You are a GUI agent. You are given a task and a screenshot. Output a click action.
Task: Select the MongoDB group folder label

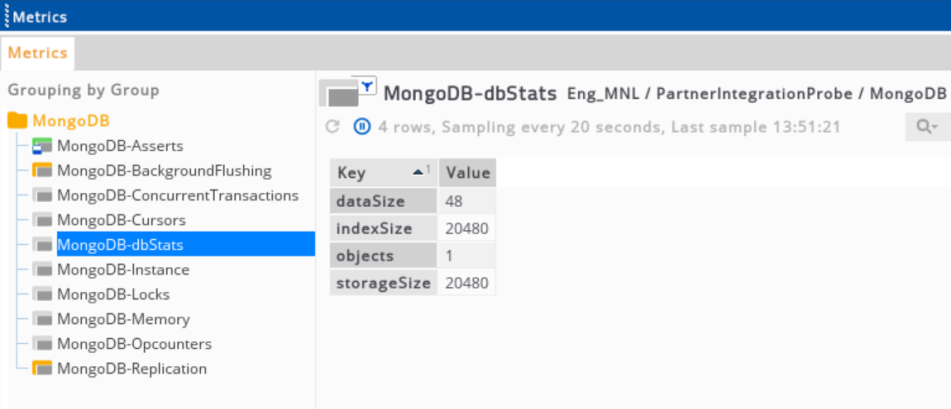71,121
